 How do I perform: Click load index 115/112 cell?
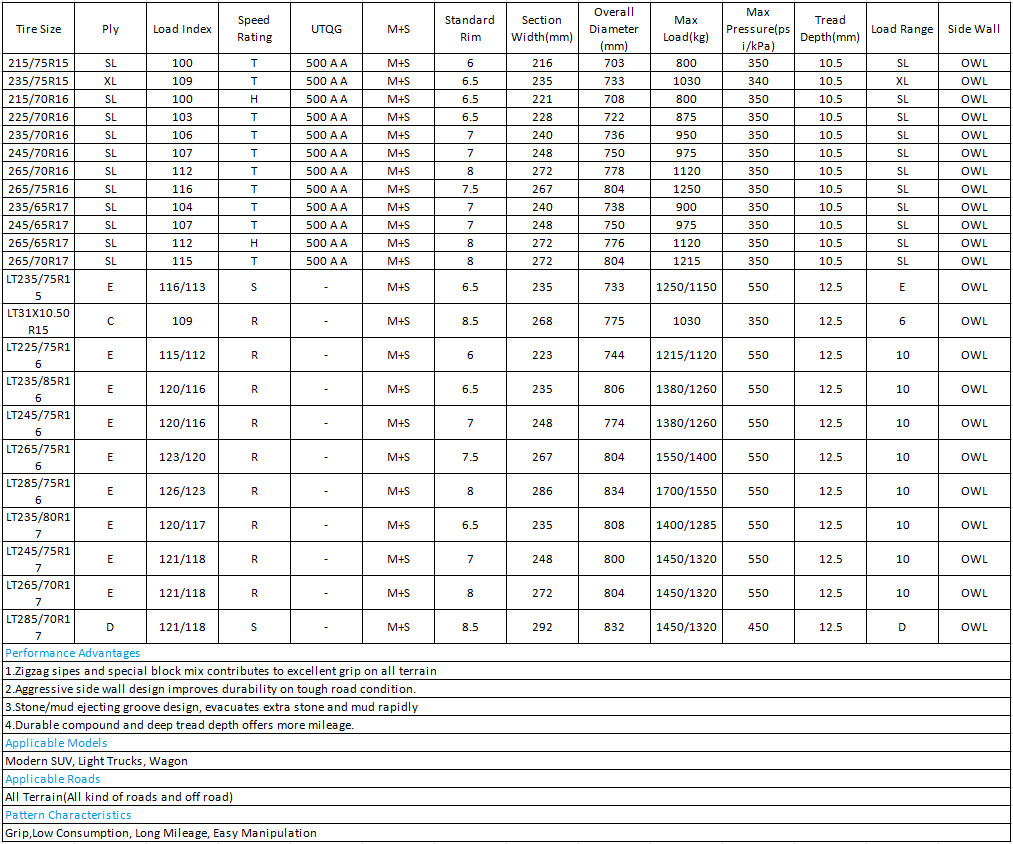click(x=182, y=355)
